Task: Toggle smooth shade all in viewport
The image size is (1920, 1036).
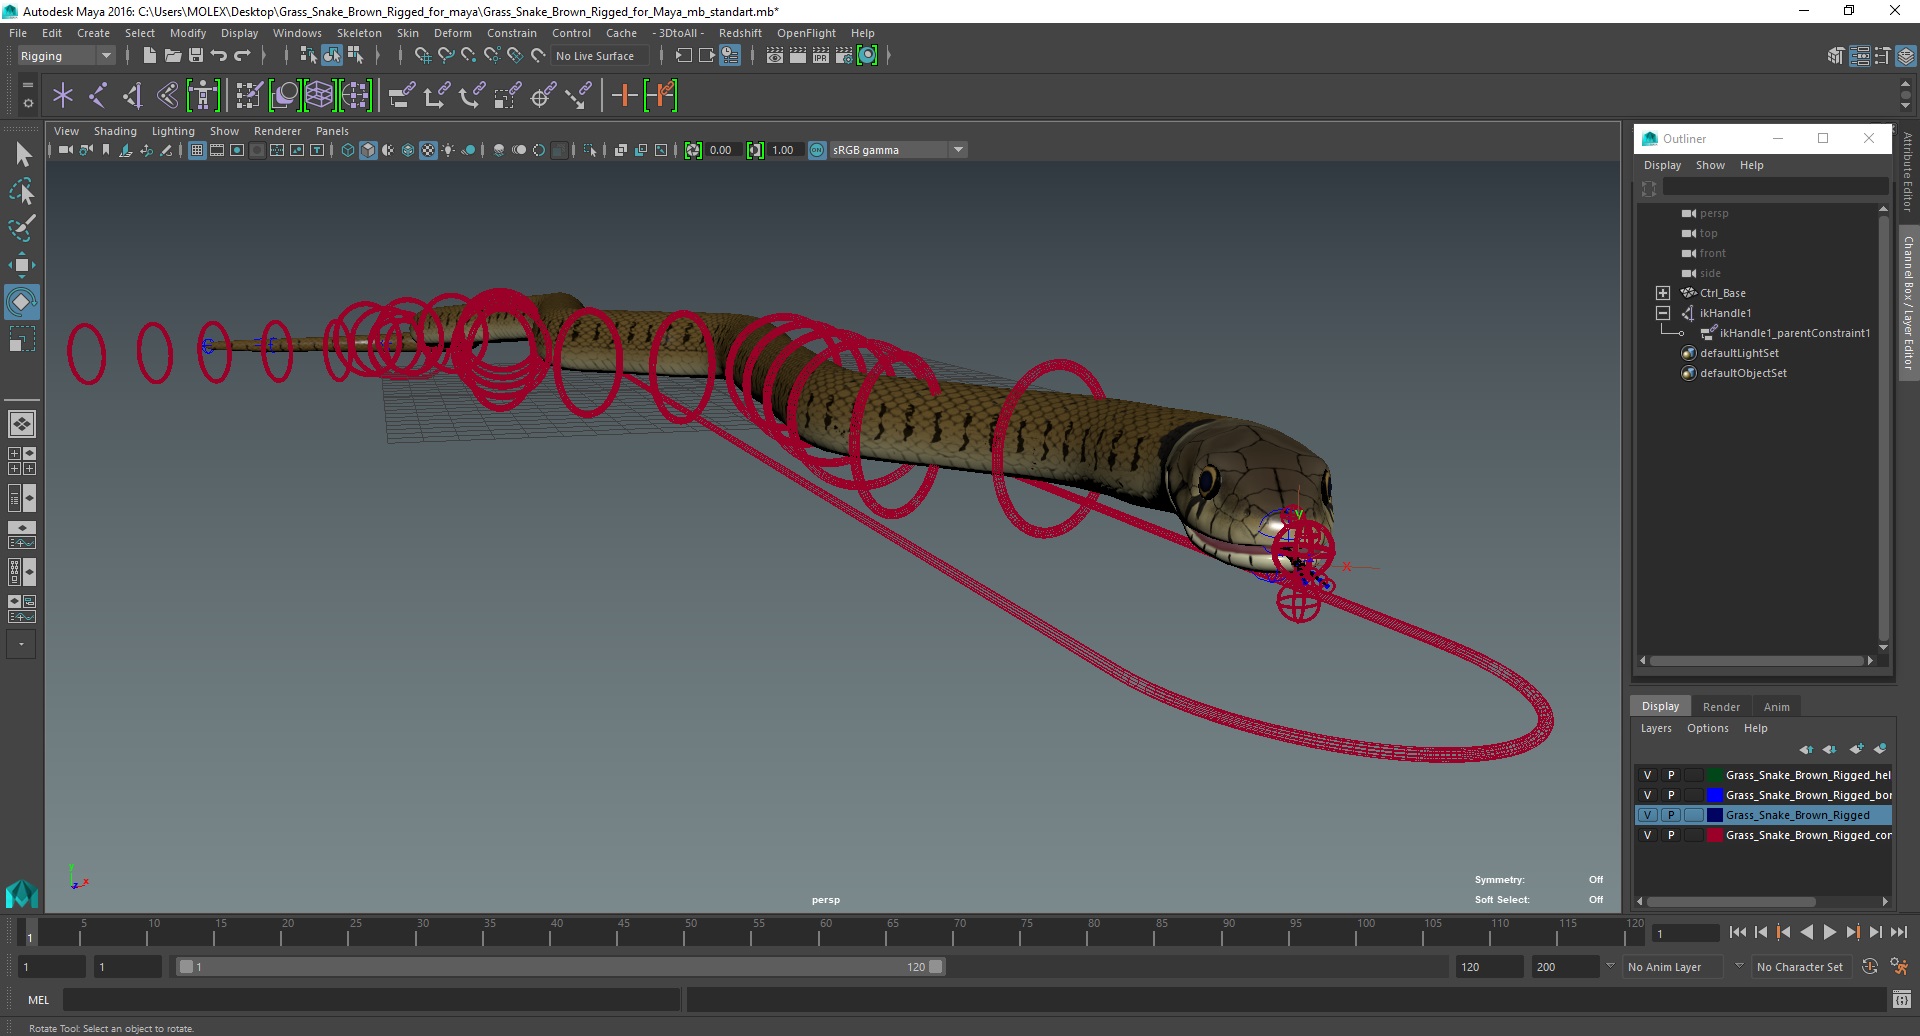Action: pos(368,150)
